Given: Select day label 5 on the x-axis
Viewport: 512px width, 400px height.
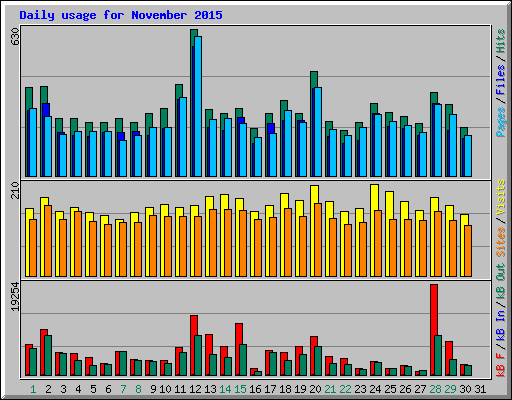Looking at the screenshot, I should pos(93,389).
